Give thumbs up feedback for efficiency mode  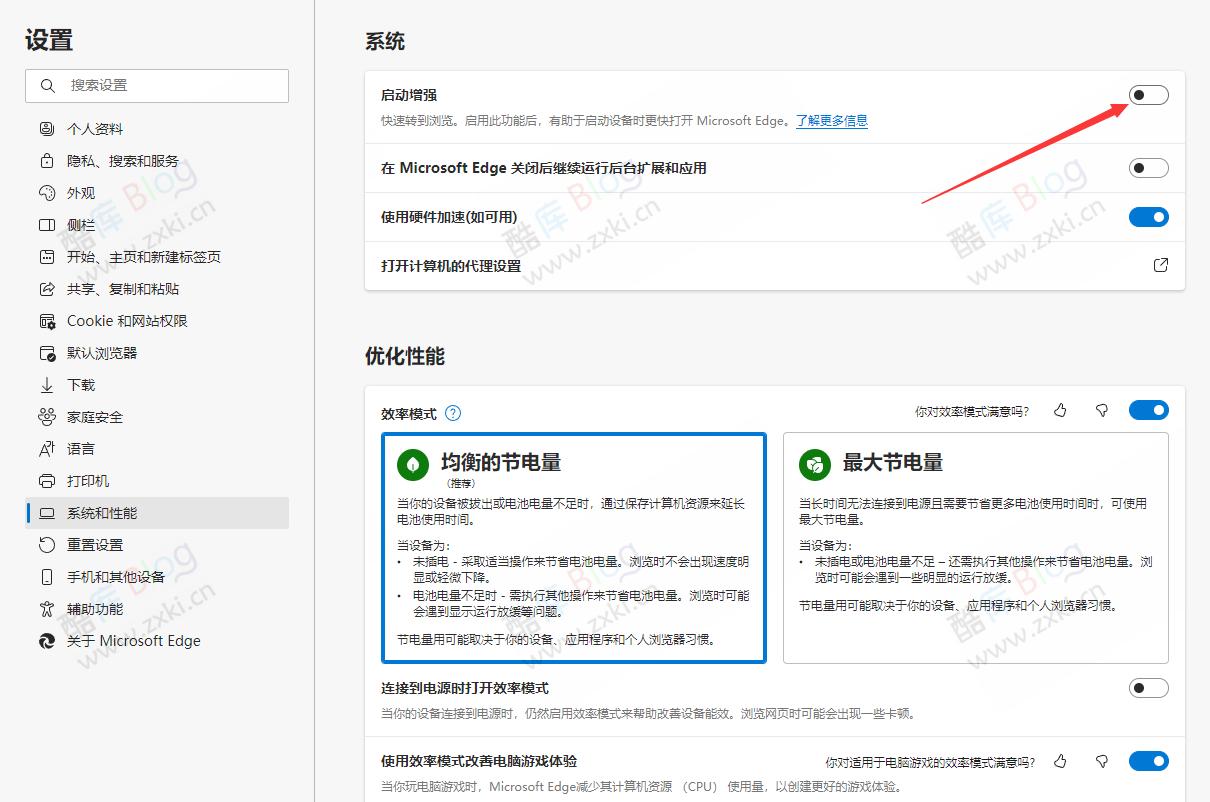click(x=1060, y=410)
